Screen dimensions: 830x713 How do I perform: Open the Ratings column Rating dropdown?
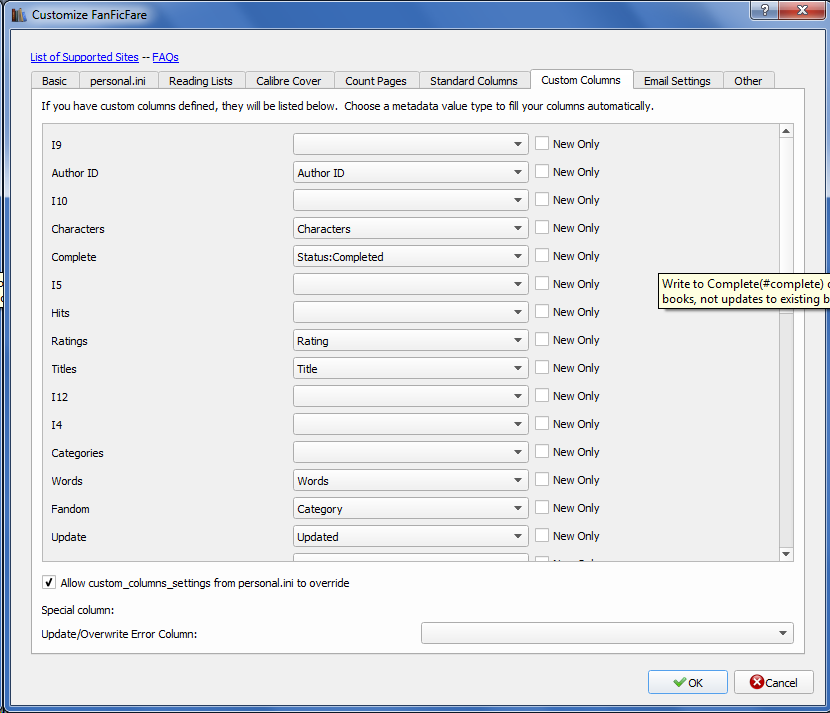click(x=411, y=340)
